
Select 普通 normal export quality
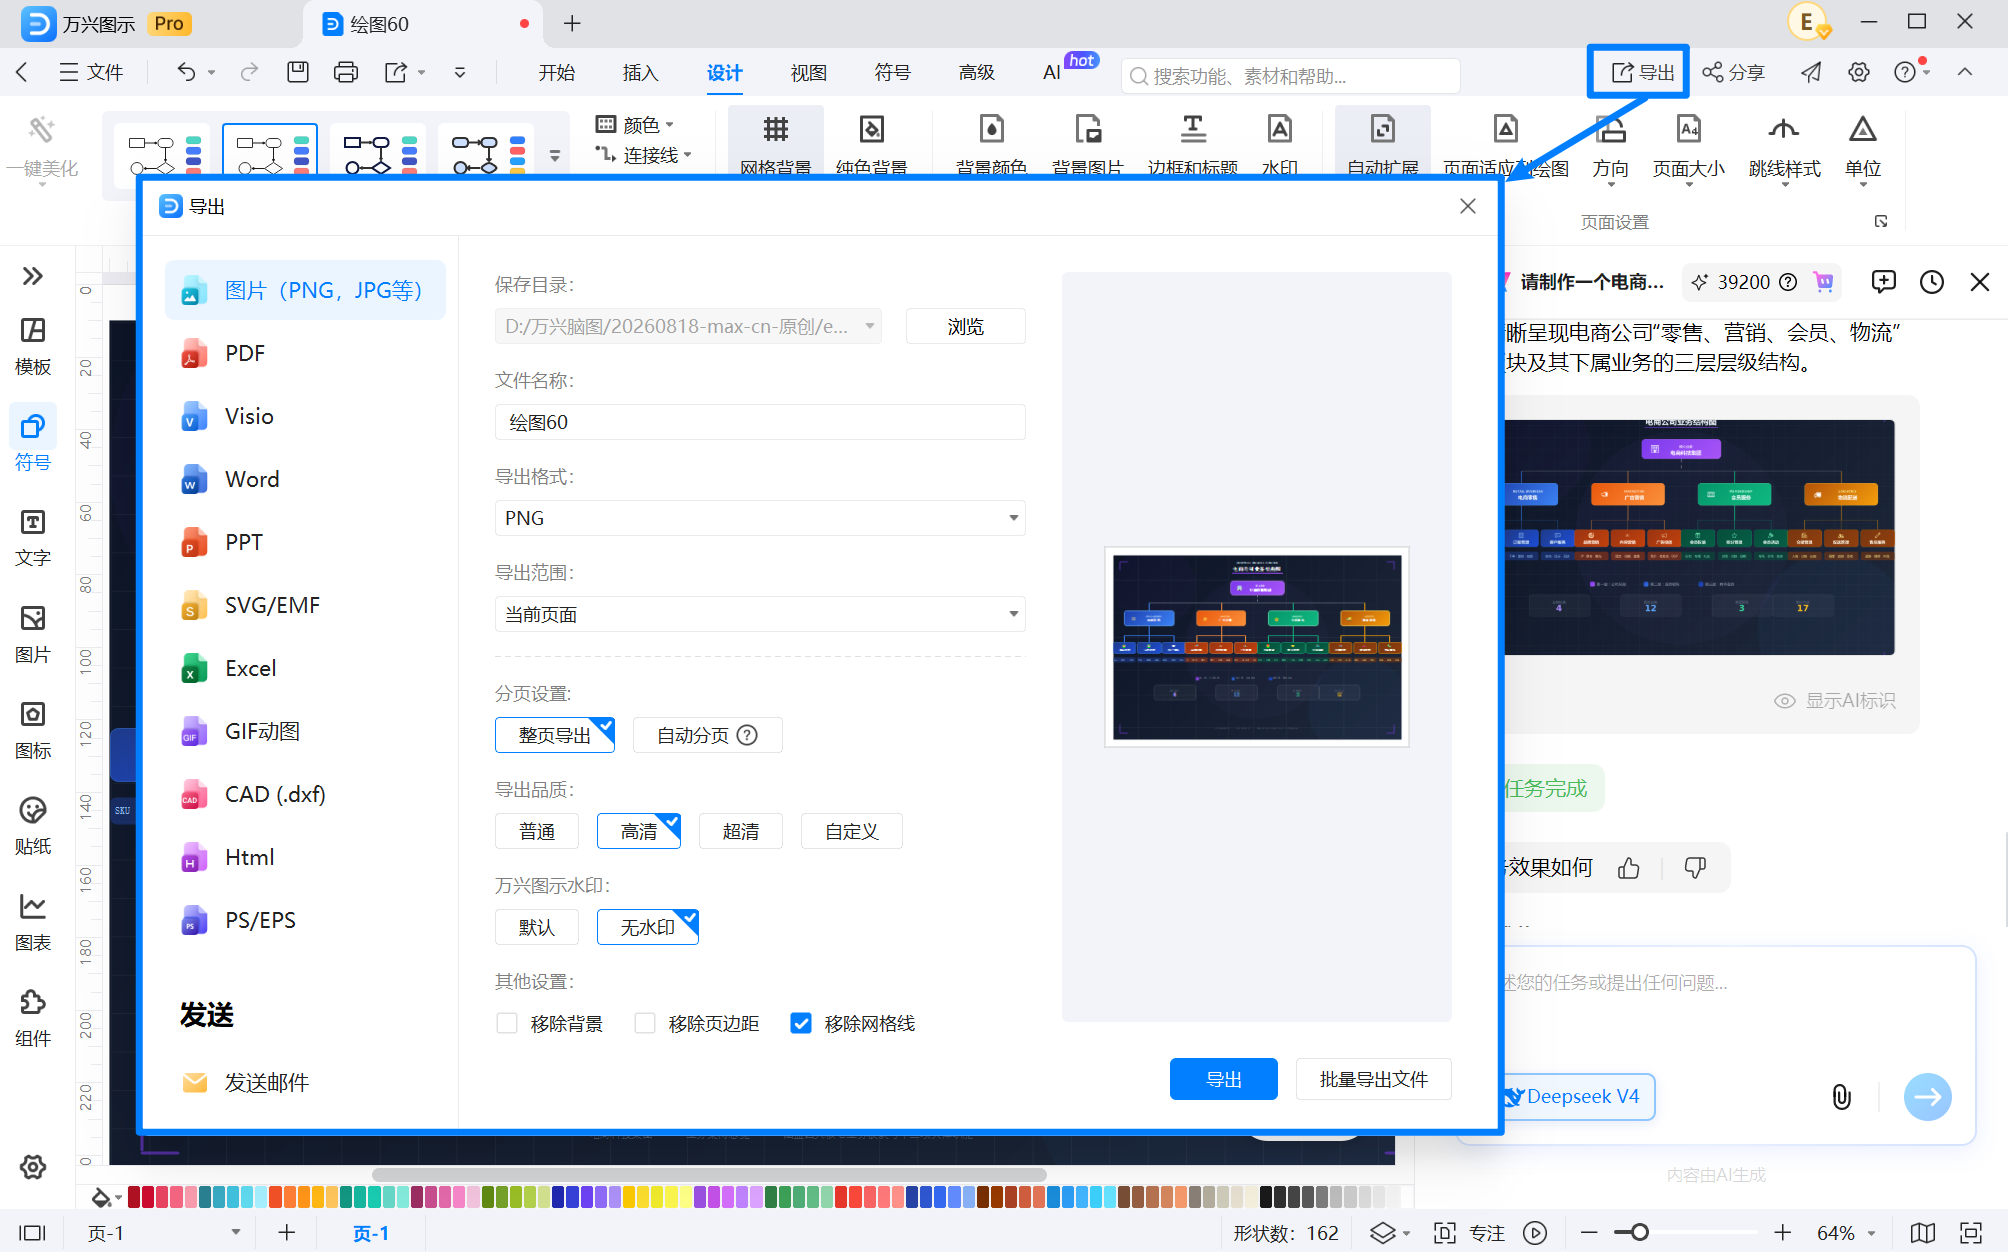click(537, 831)
